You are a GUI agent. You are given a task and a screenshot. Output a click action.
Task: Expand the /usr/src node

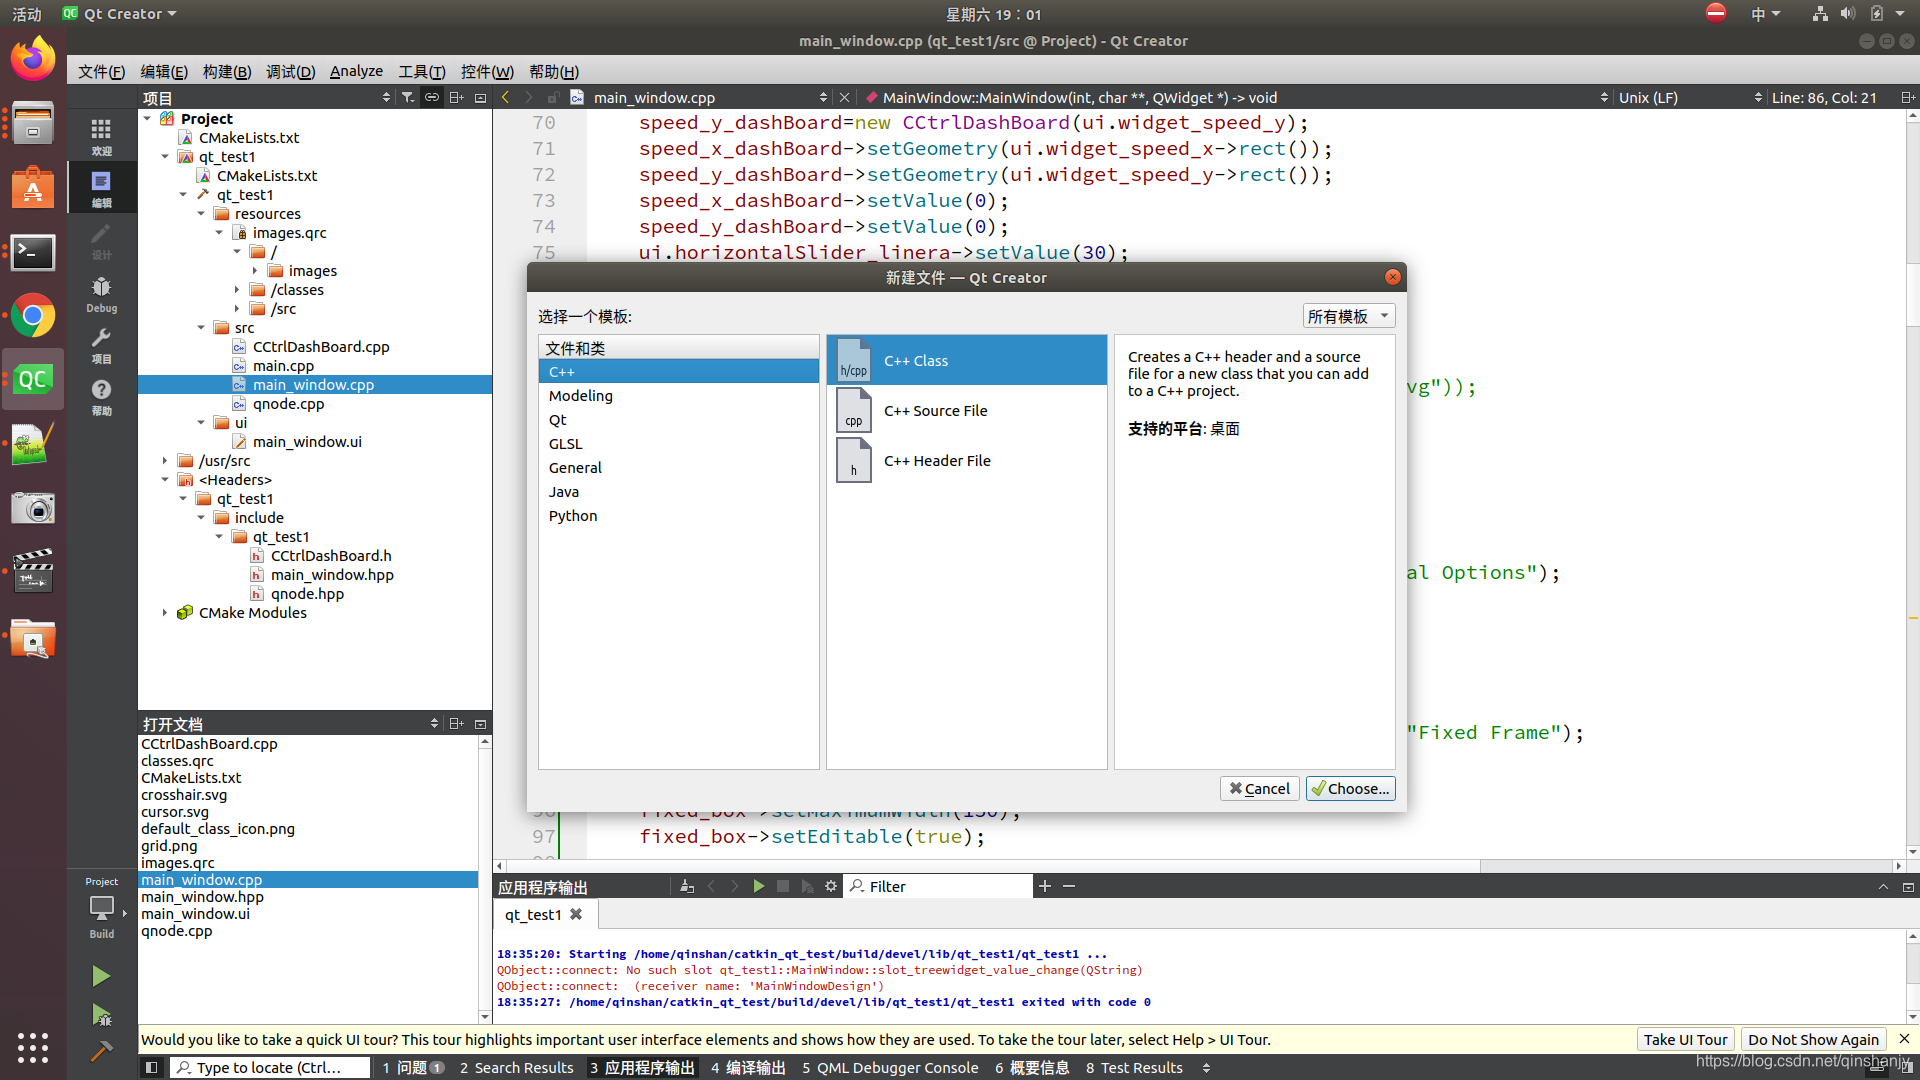(165, 460)
